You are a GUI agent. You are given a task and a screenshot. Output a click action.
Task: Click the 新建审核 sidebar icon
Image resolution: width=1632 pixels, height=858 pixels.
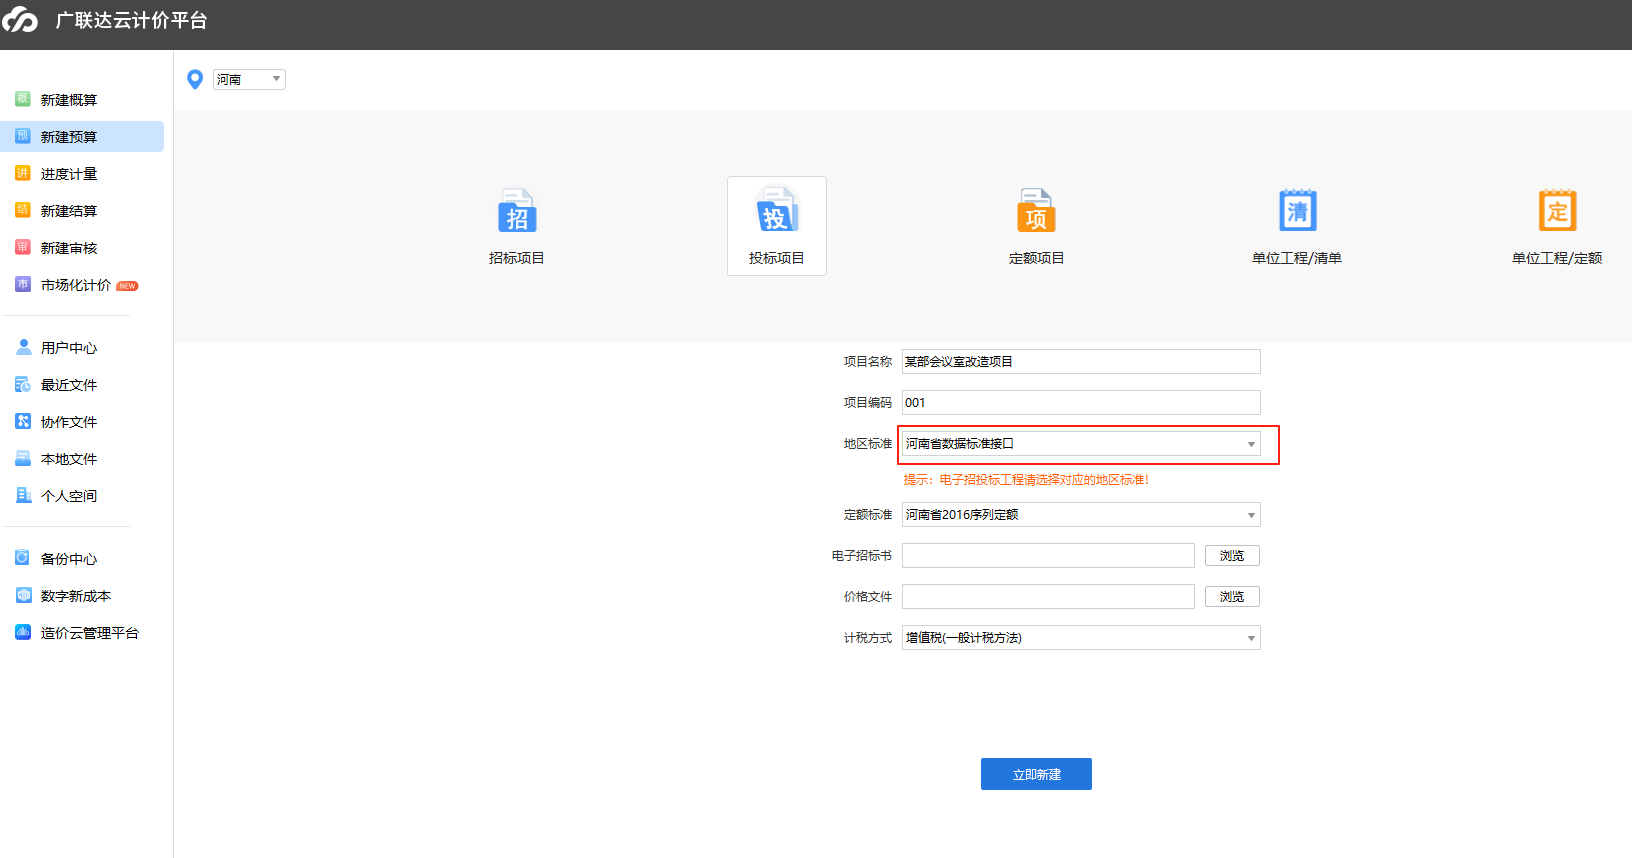point(23,247)
